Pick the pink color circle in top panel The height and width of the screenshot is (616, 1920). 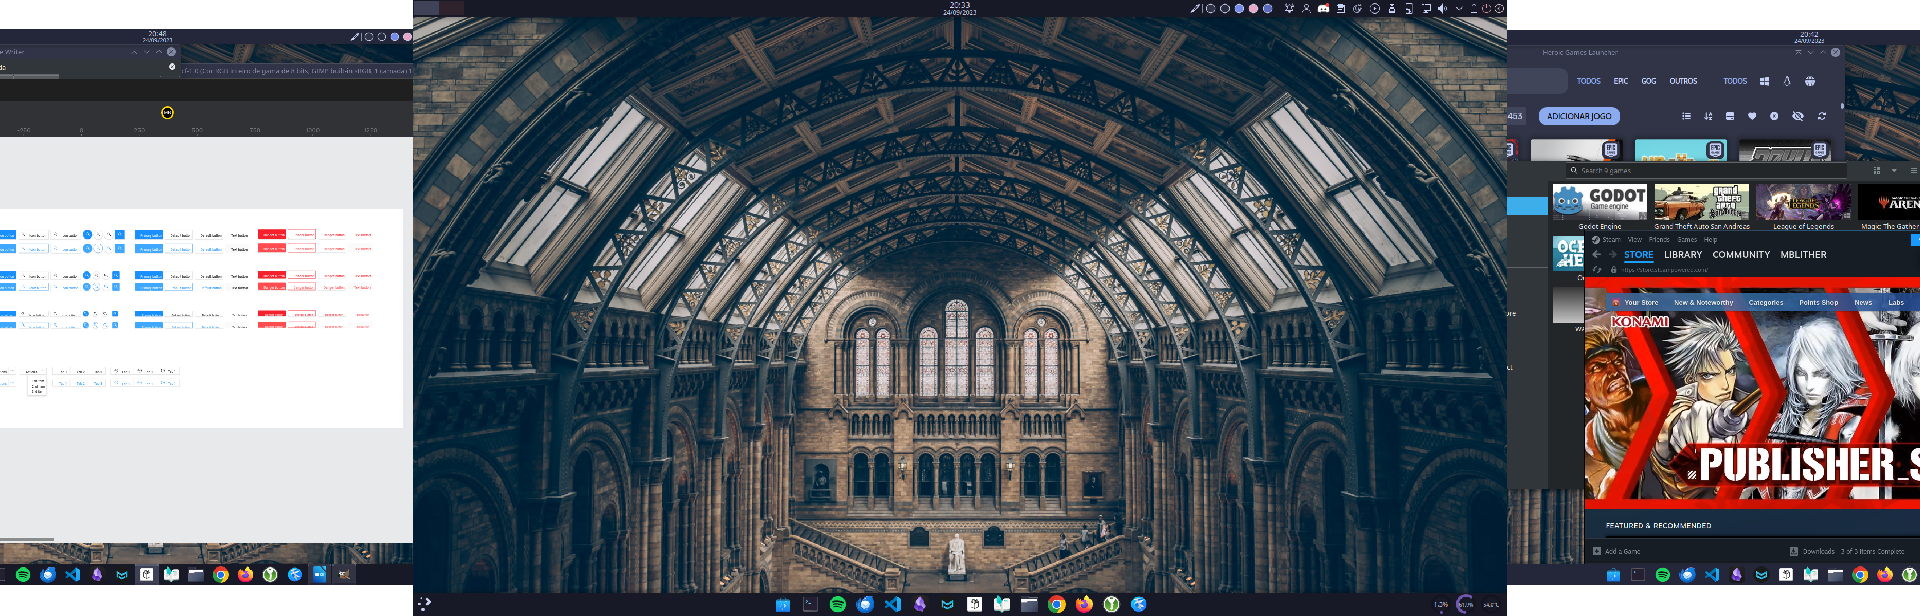[1253, 8]
